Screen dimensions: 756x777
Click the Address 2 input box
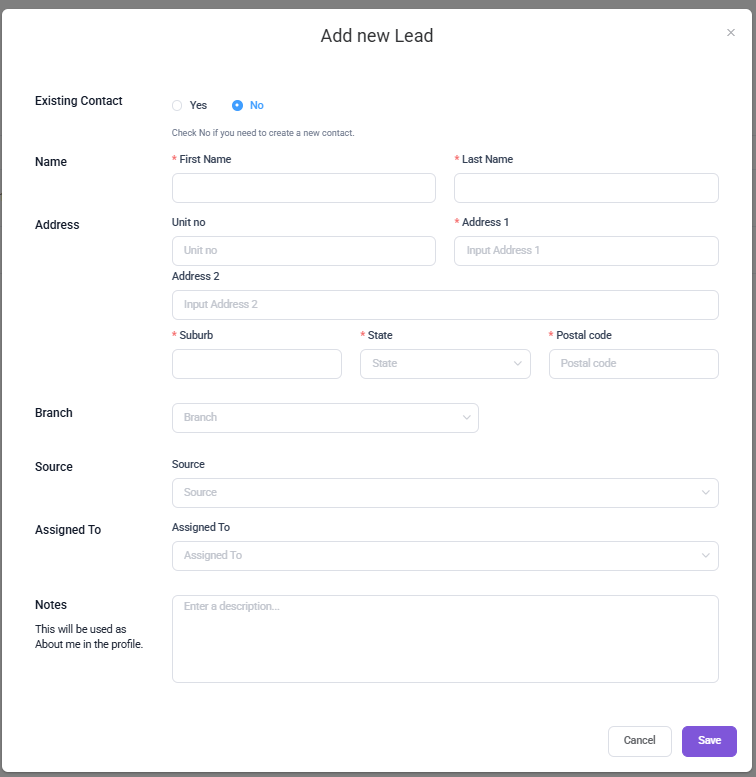point(445,305)
